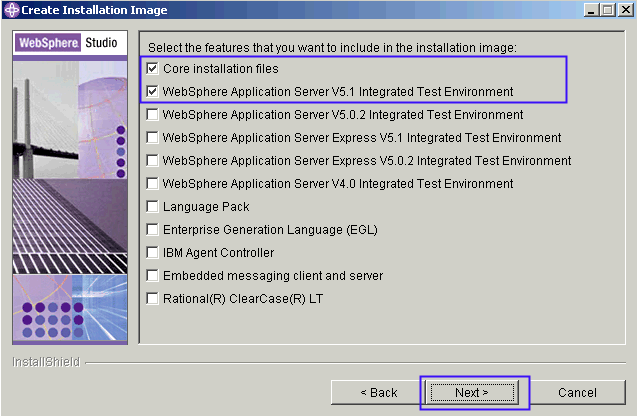Return with the Back button
Viewport: 637px width, 416px height.
(x=378, y=392)
